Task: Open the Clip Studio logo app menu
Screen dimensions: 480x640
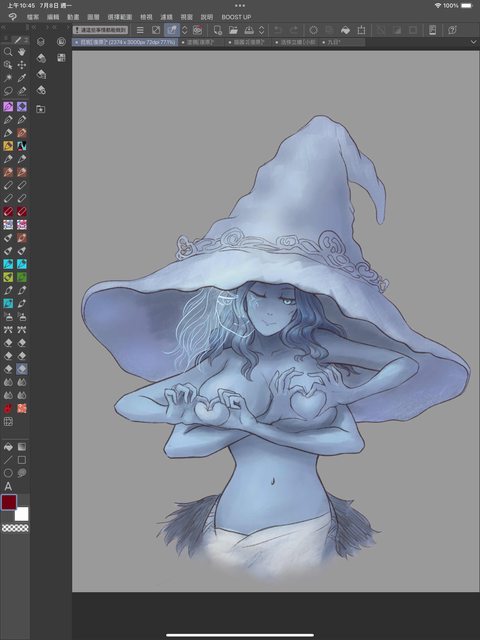Action: coord(13,17)
